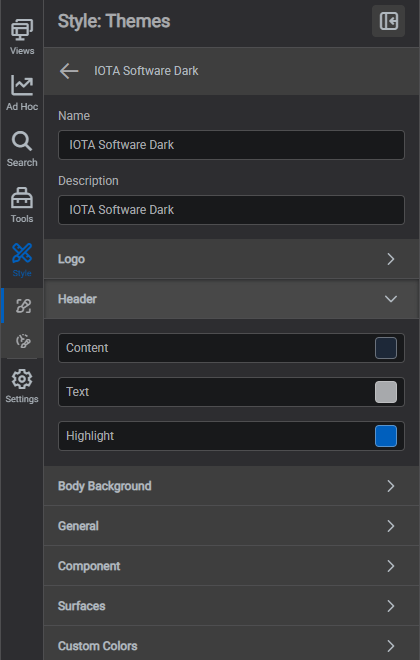
Task: Open the Tools toolbox icon
Action: (x=22, y=197)
